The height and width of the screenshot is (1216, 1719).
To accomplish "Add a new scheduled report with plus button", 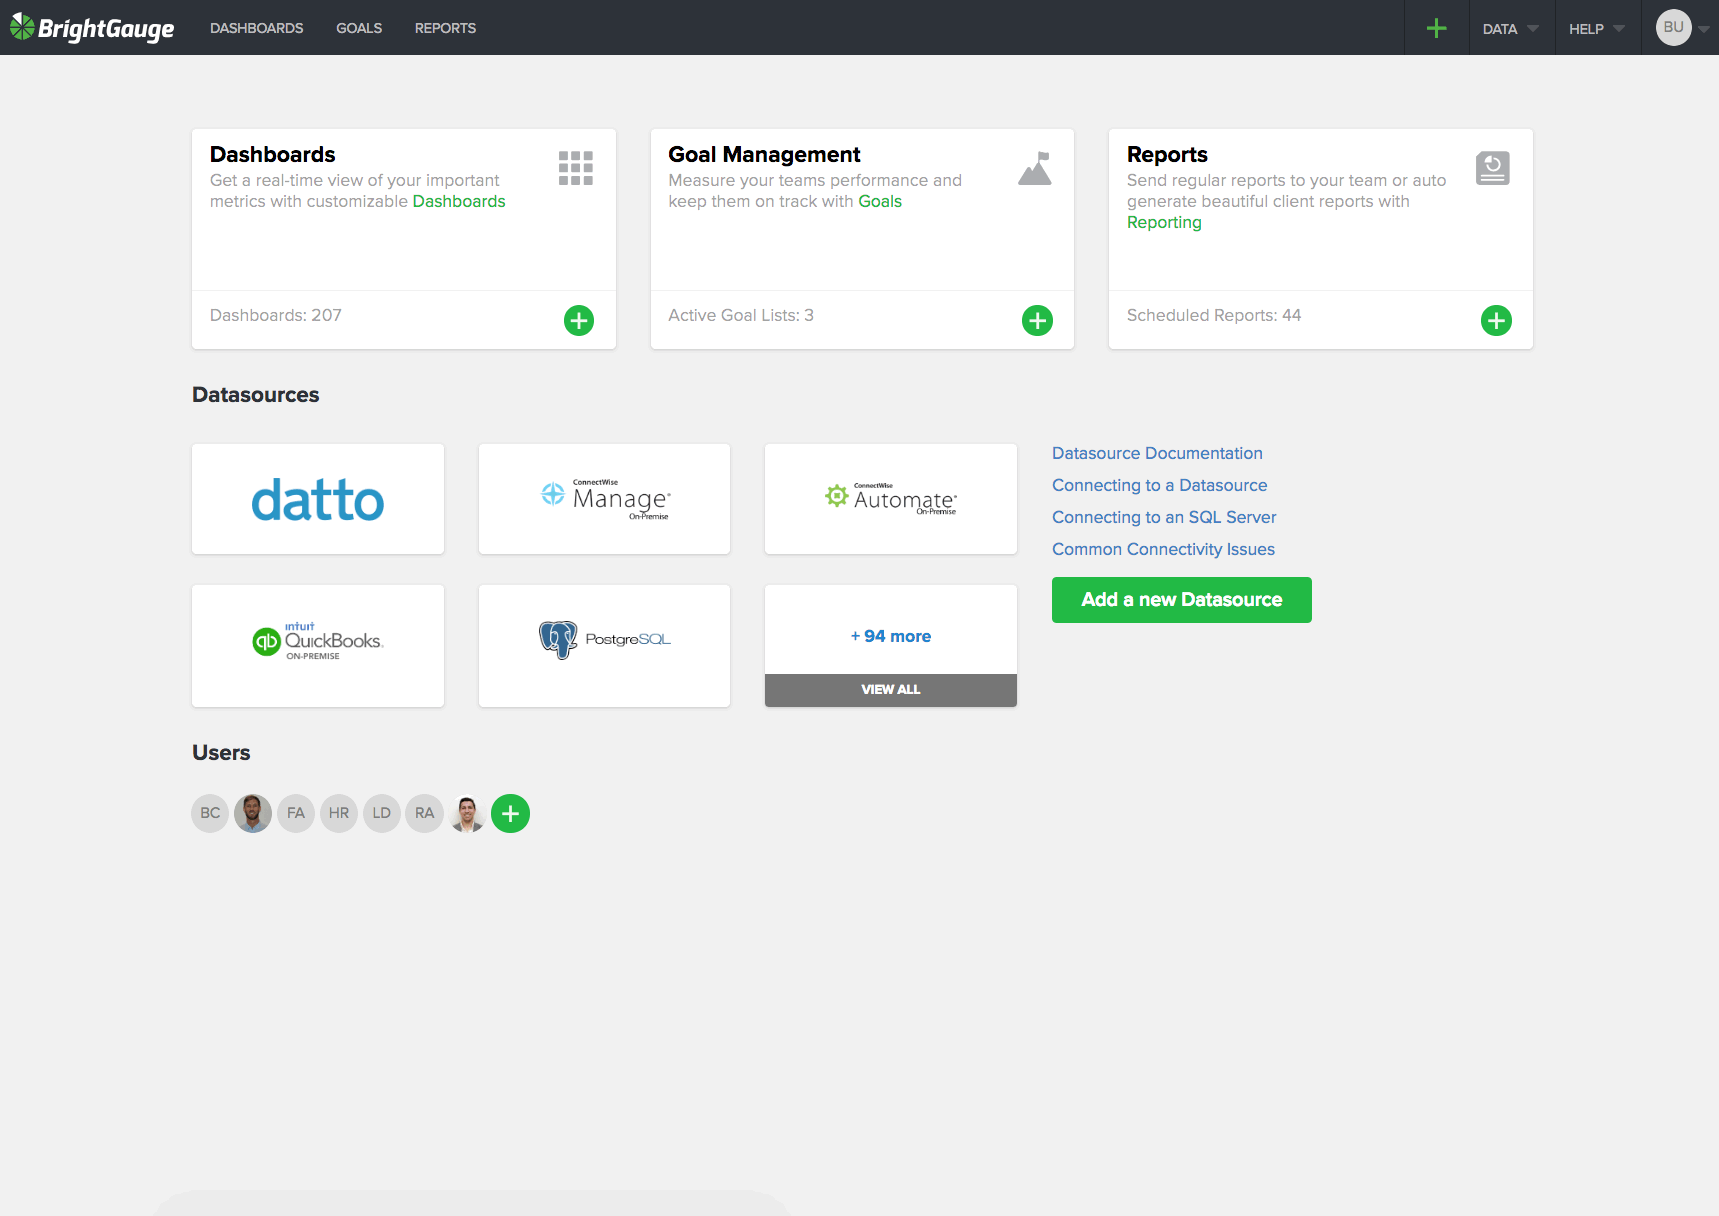I will point(1496,321).
